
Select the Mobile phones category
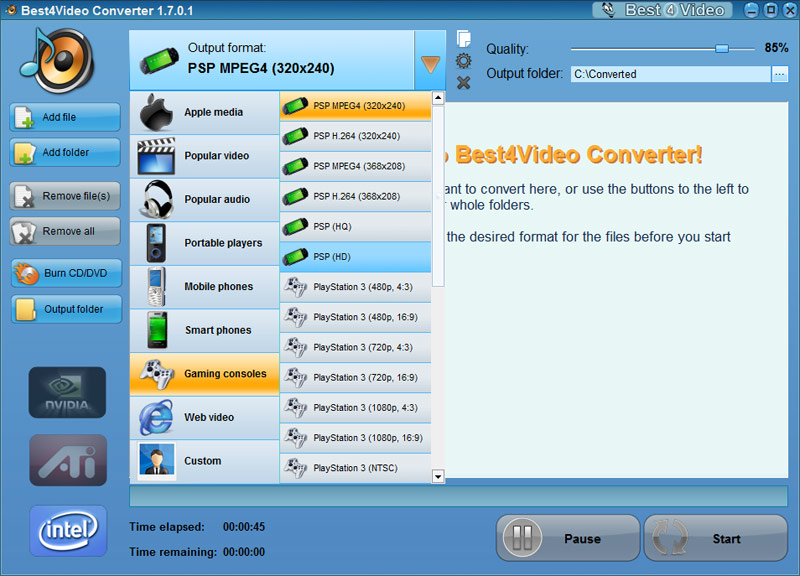[204, 287]
